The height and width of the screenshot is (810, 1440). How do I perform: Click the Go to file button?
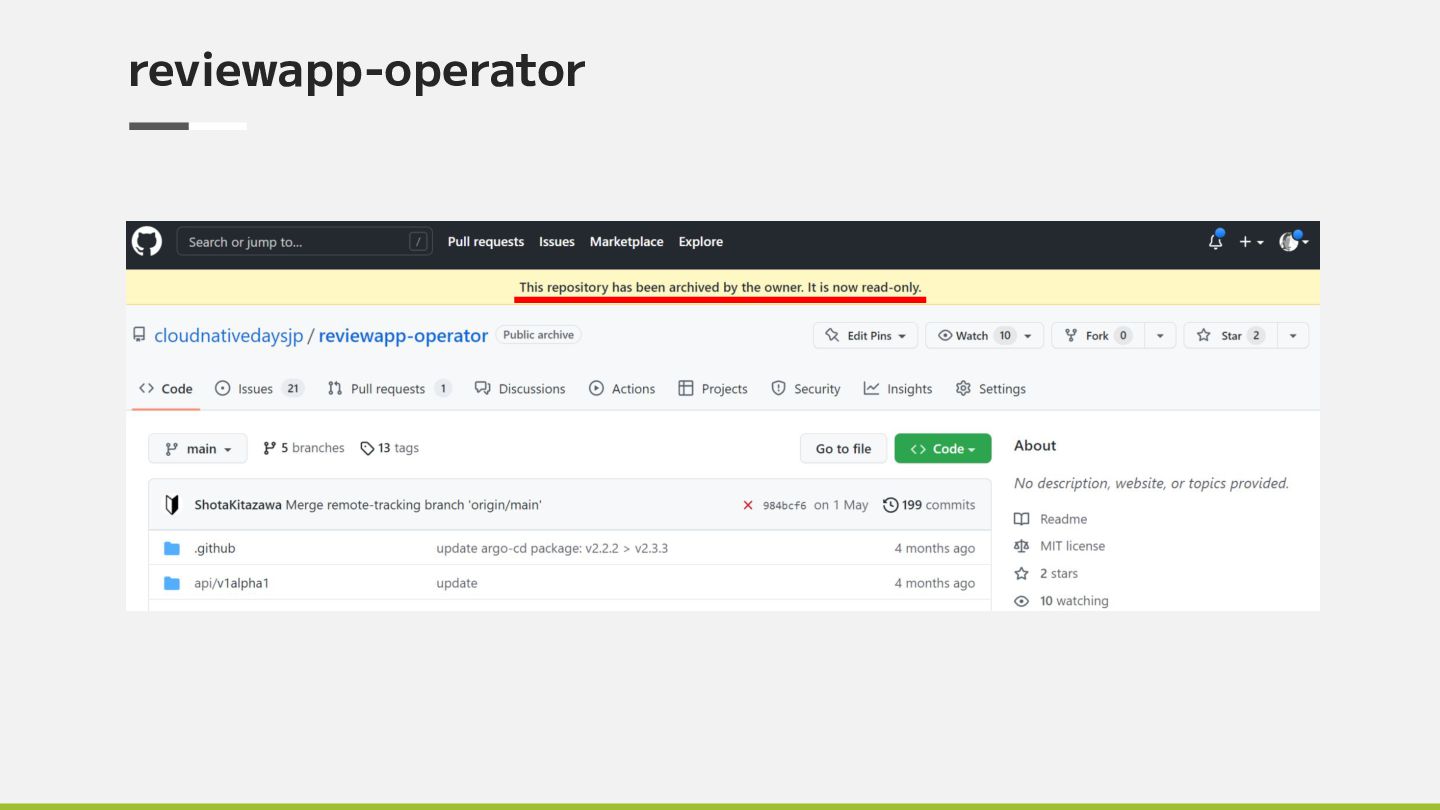click(x=843, y=449)
